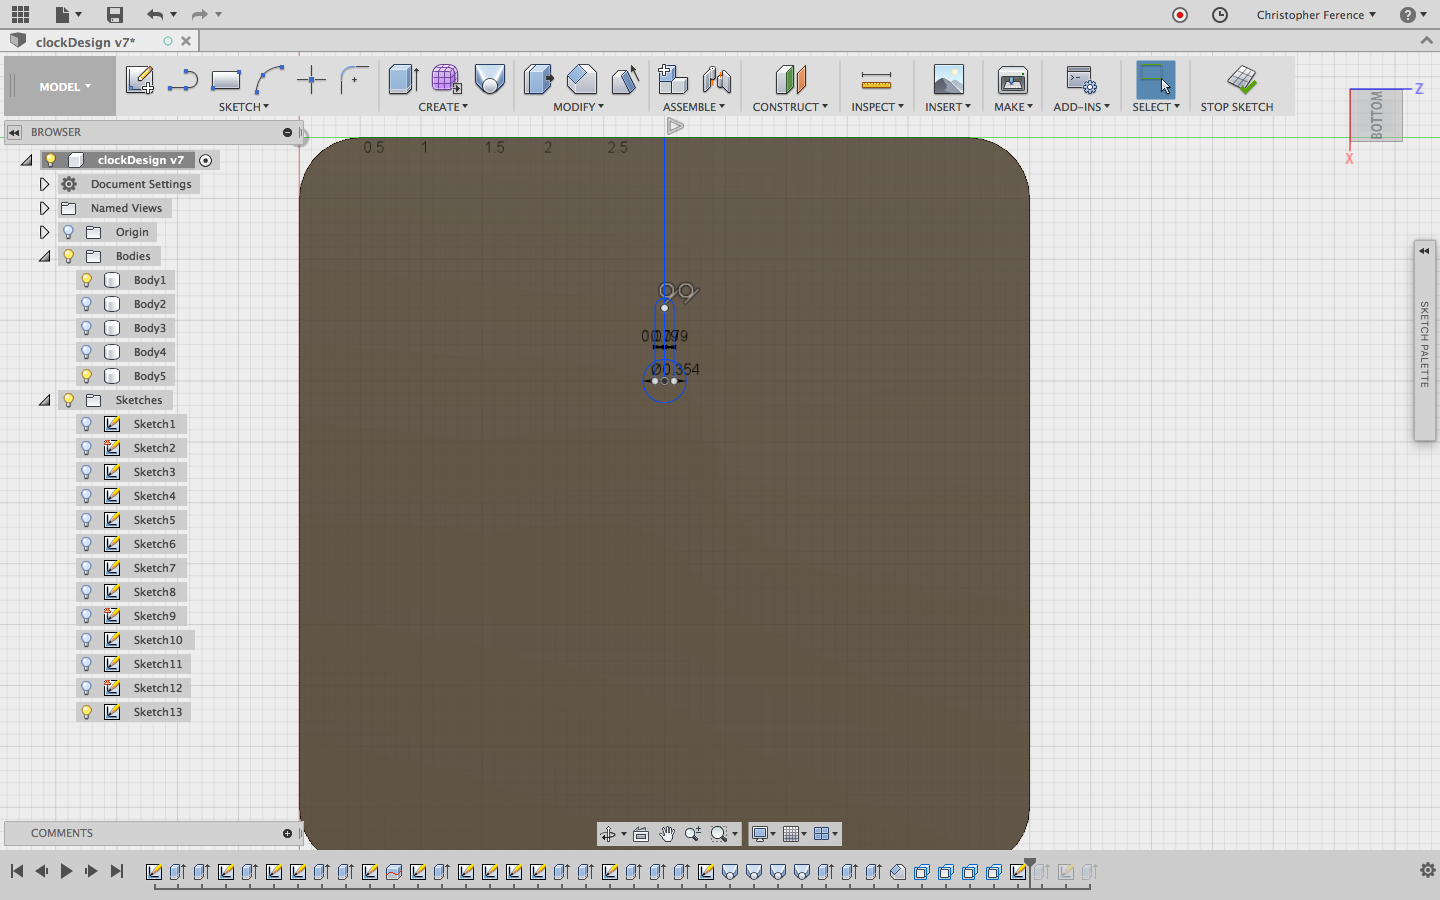Click the Insert image icon
This screenshot has width=1440, height=900.
click(948, 80)
